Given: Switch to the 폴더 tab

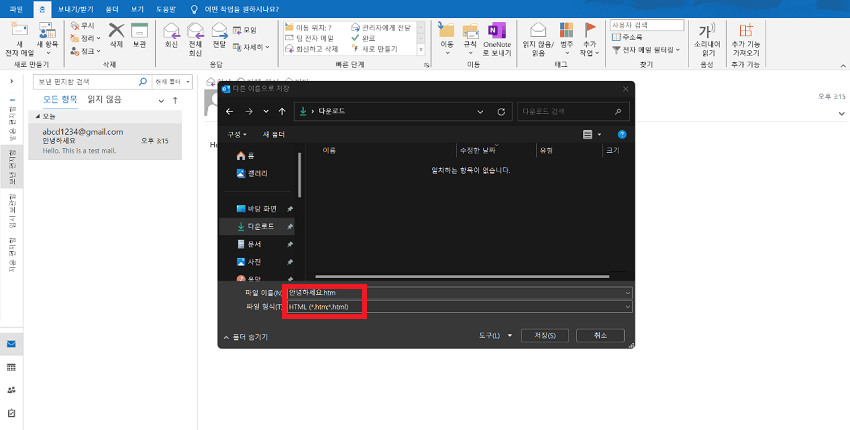Looking at the screenshot, I should [x=112, y=9].
